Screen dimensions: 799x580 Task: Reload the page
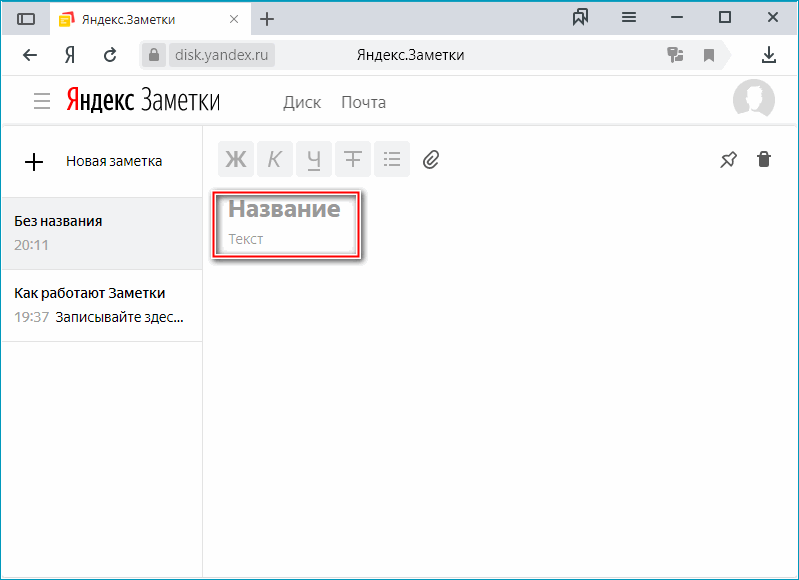click(x=110, y=55)
